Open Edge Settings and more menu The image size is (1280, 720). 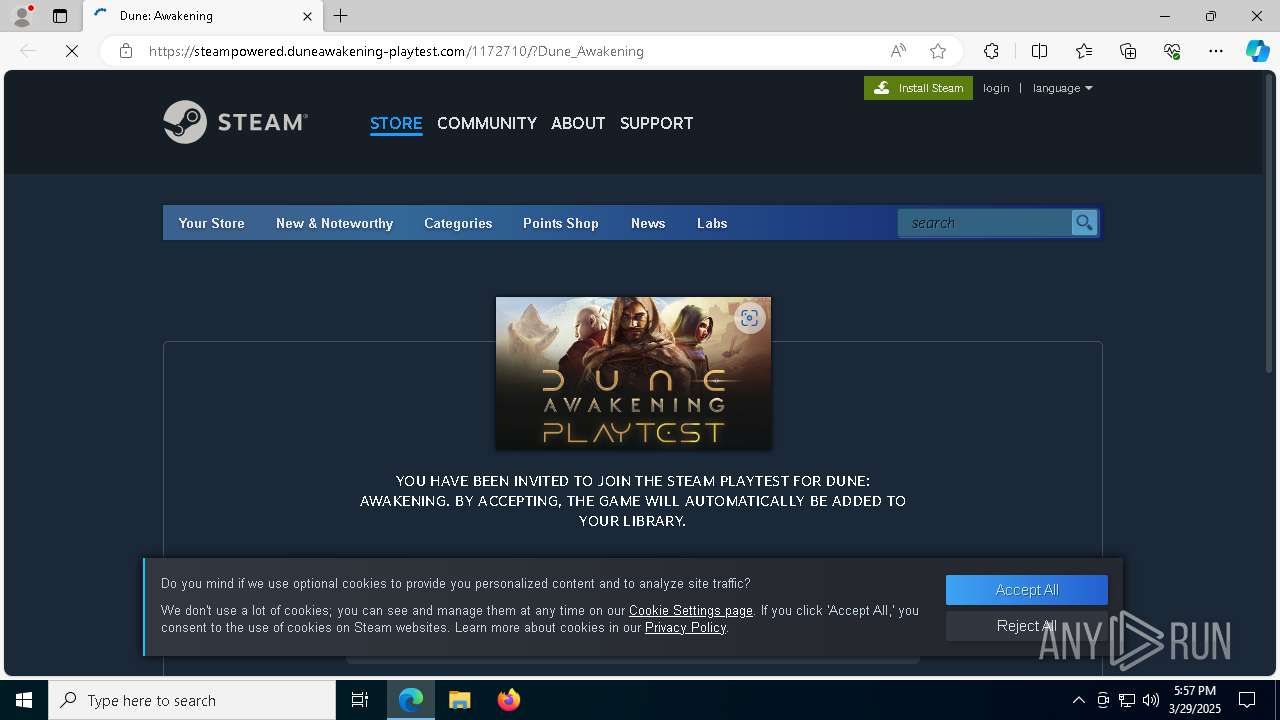(x=1216, y=51)
